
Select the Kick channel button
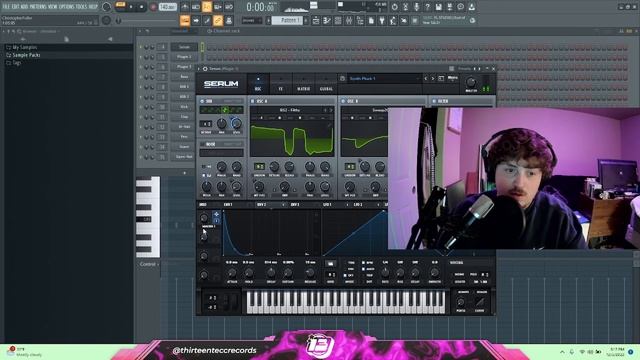(x=184, y=107)
